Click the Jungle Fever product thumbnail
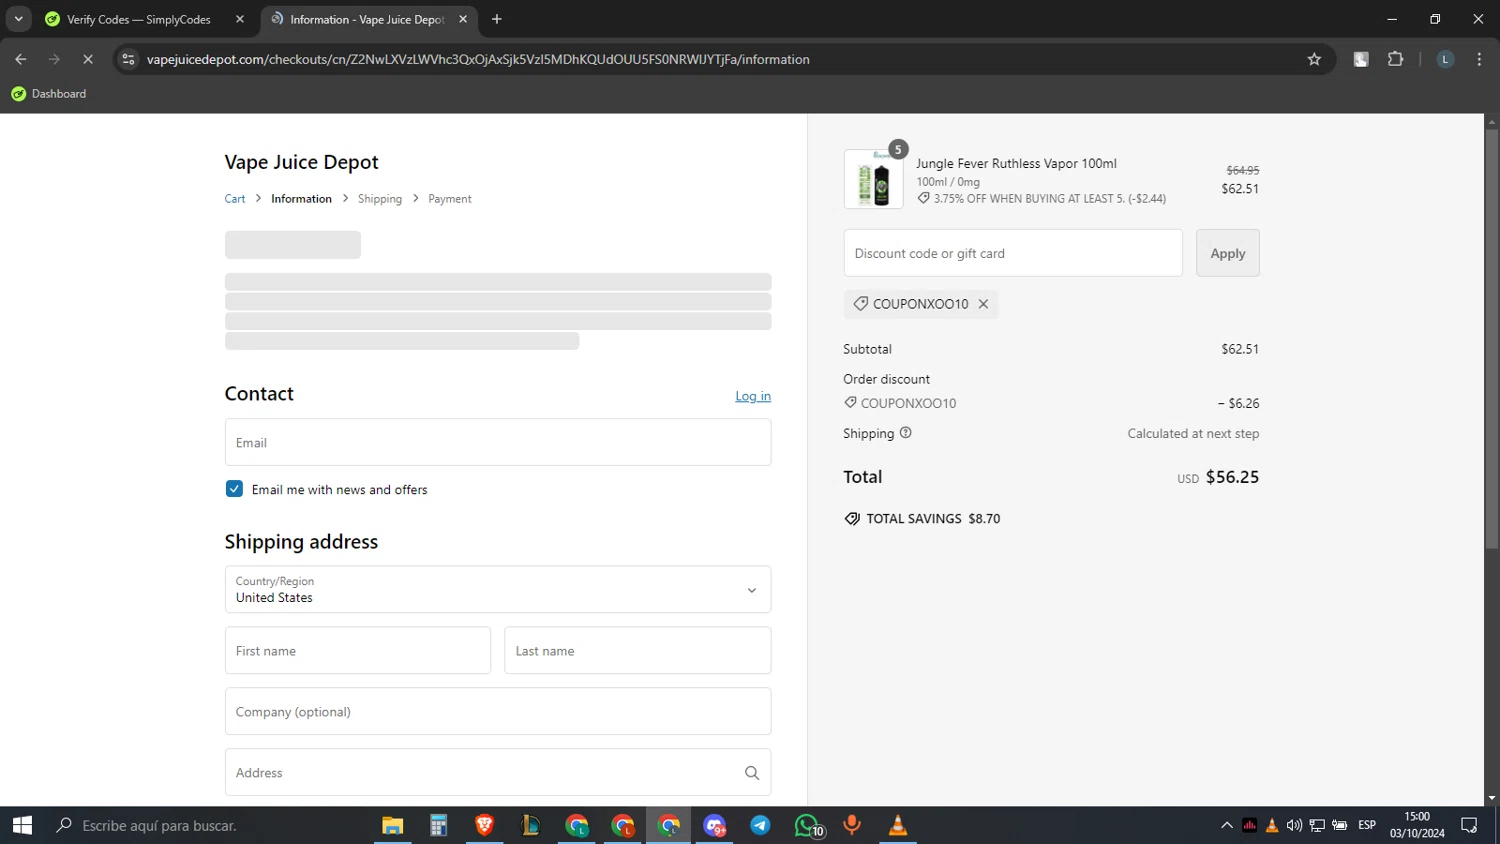1500x844 pixels. tap(874, 179)
